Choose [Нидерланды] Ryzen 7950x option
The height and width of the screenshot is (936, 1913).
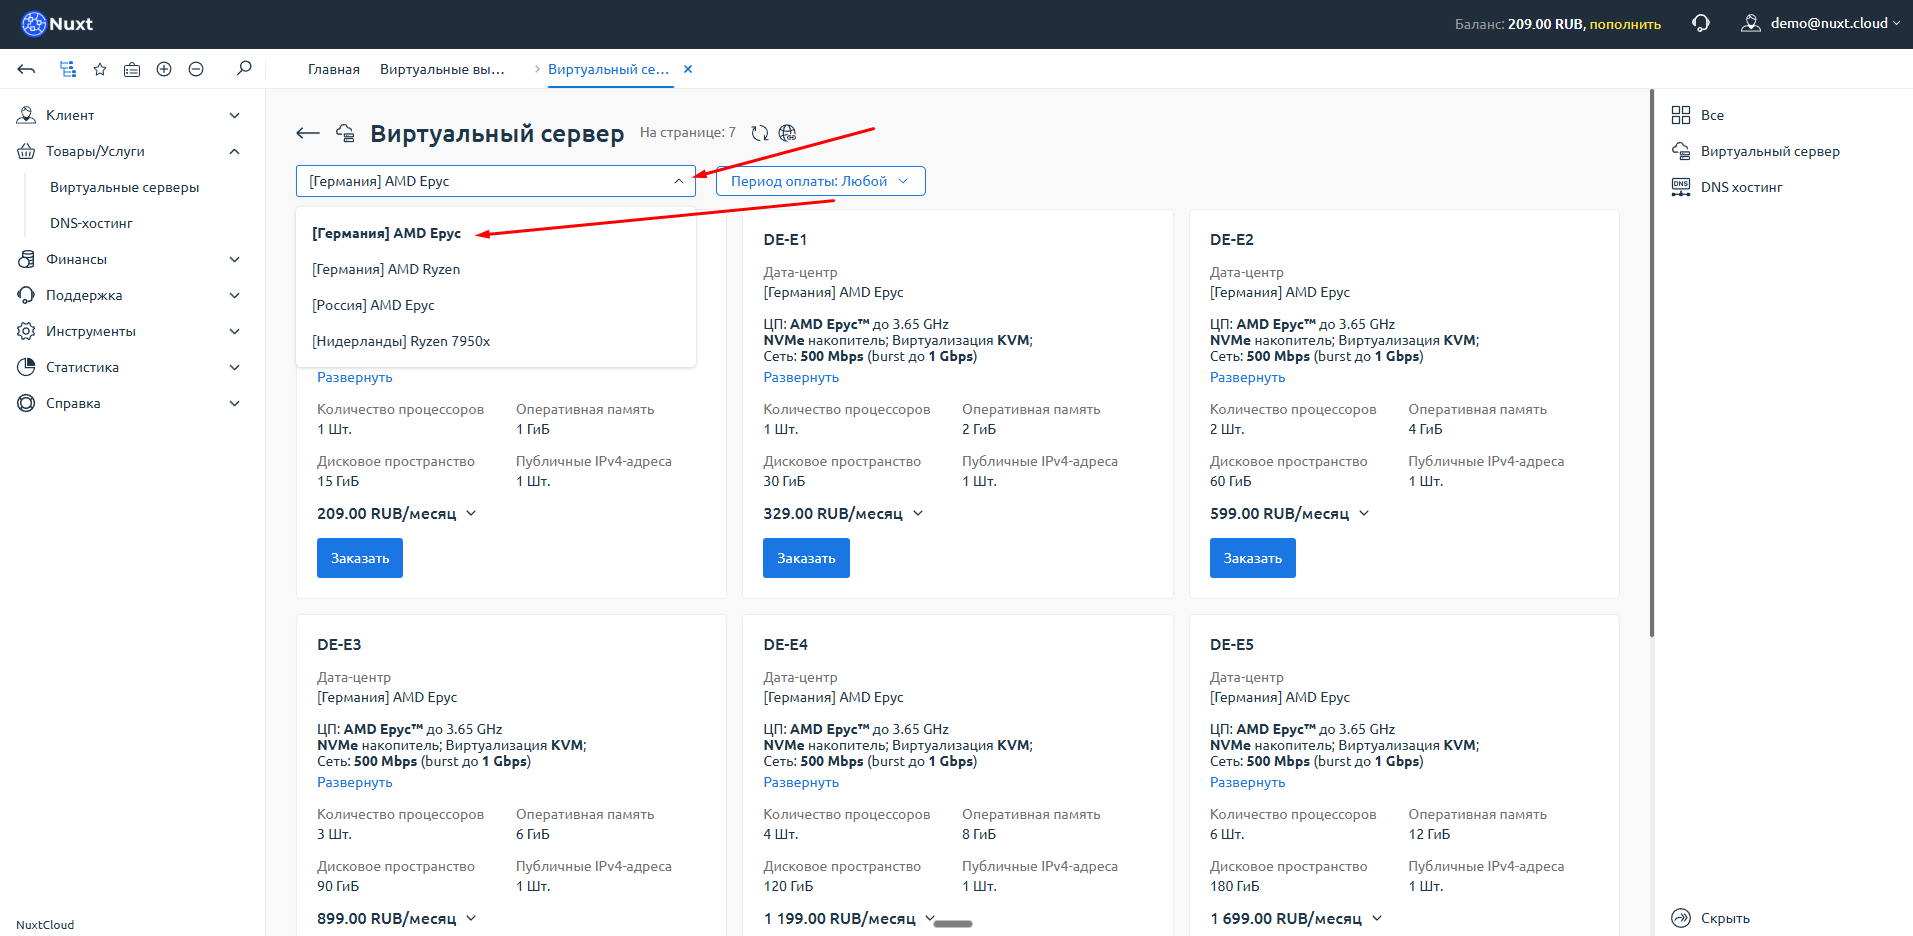pos(401,341)
